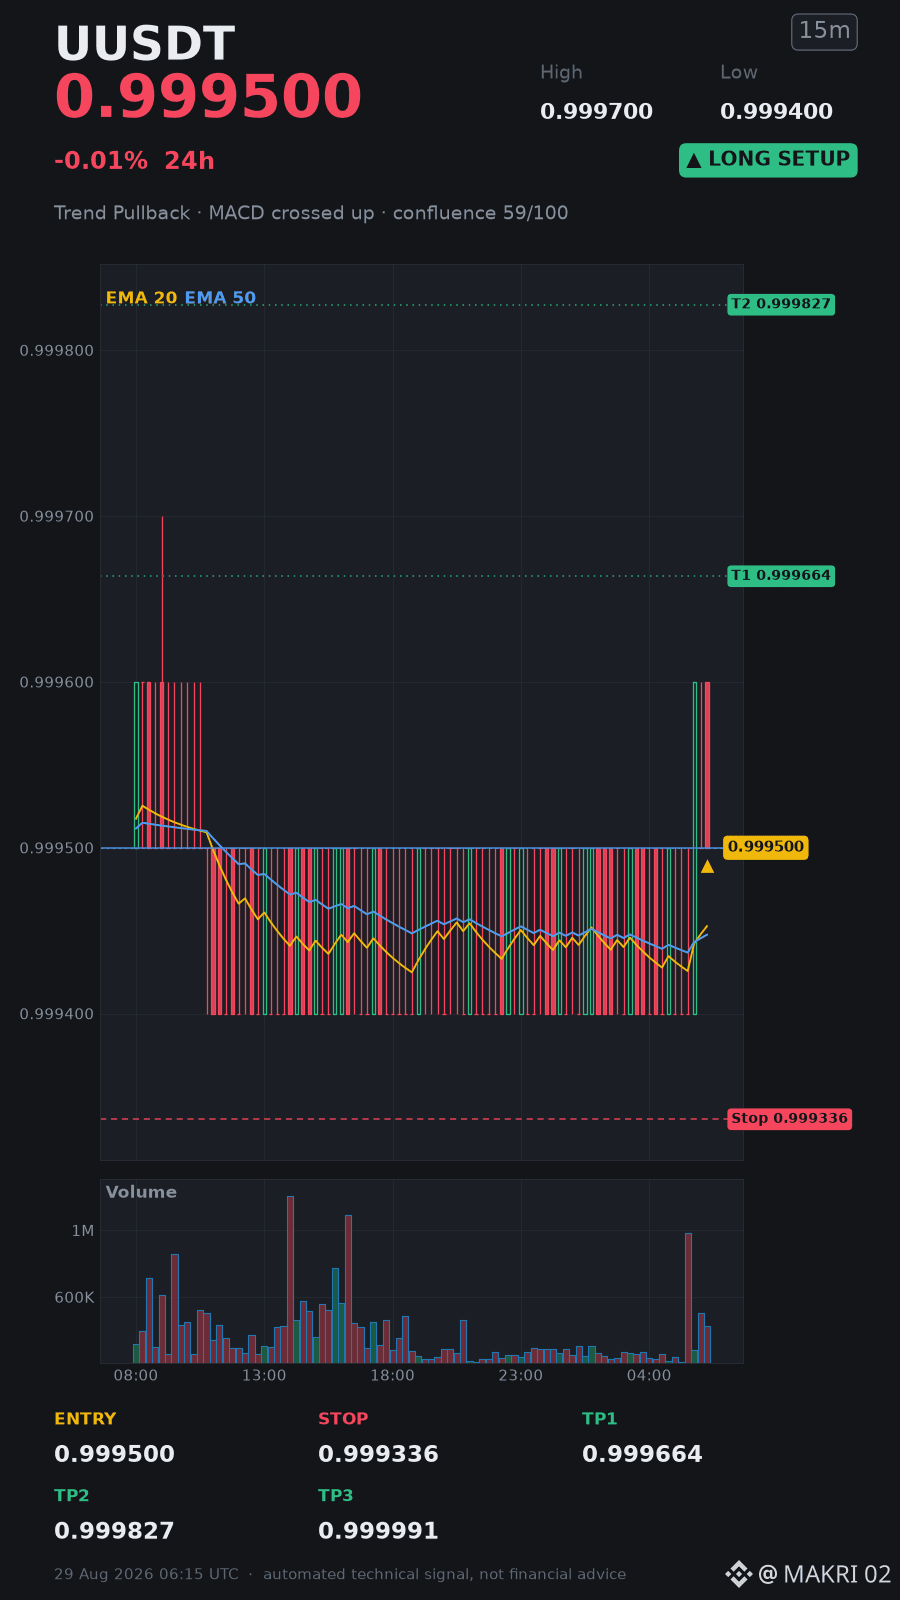Click the 13:00 time axis label
Image resolution: width=900 pixels, height=1600 pixels.
(x=264, y=1376)
